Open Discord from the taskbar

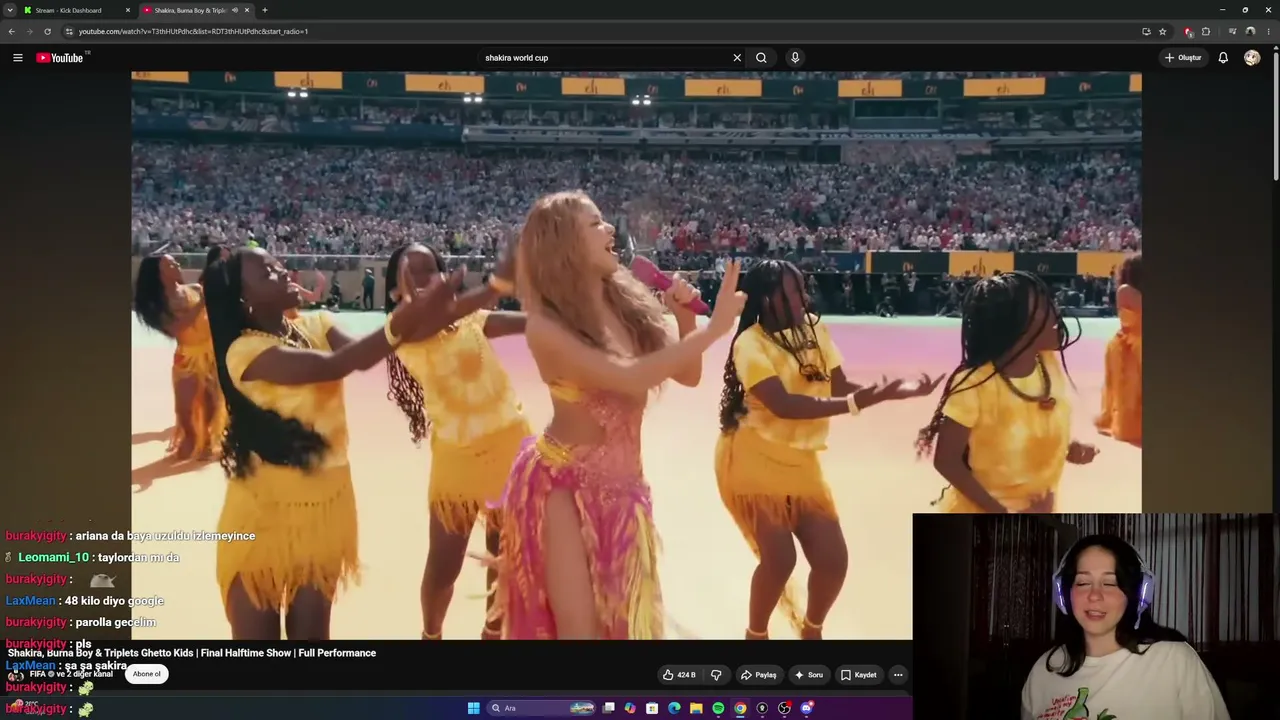click(806, 708)
